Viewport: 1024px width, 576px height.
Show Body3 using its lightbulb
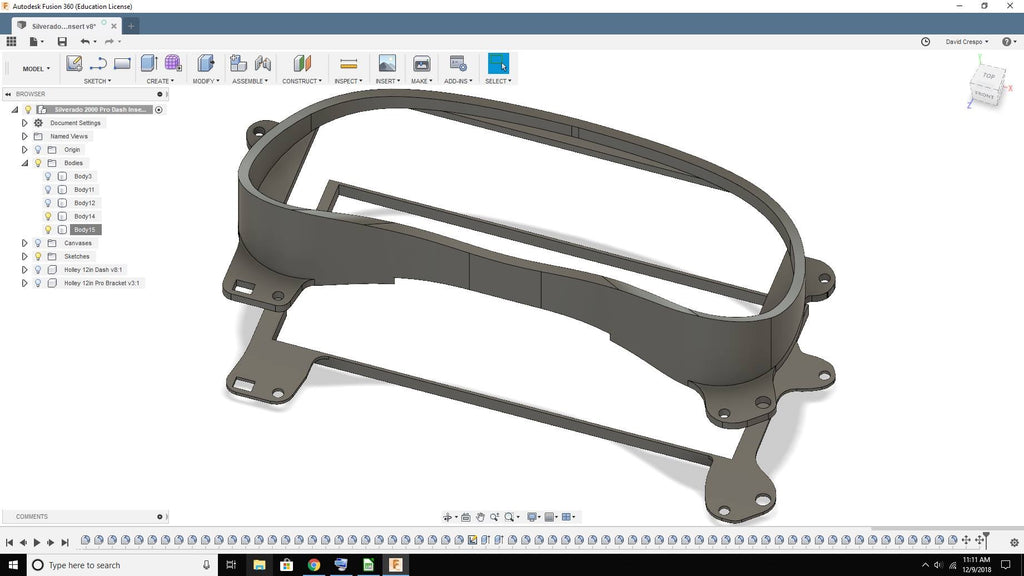(x=47, y=176)
